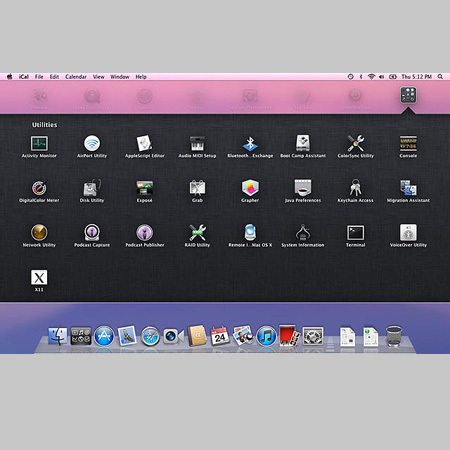Click the Thu 5:12 PM clock
This screenshot has width=450, height=450.
coord(416,77)
